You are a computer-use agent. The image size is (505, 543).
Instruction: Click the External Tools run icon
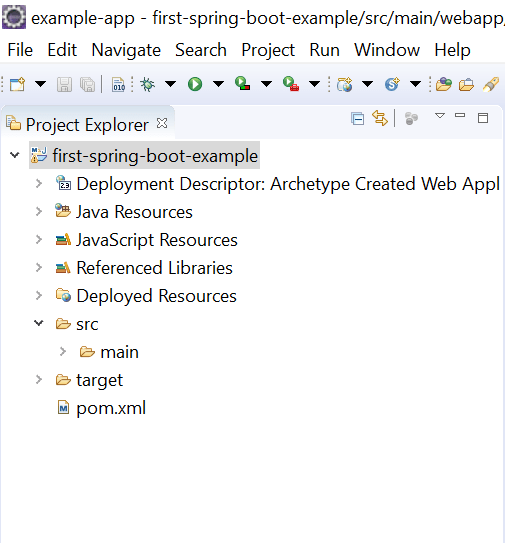291,84
